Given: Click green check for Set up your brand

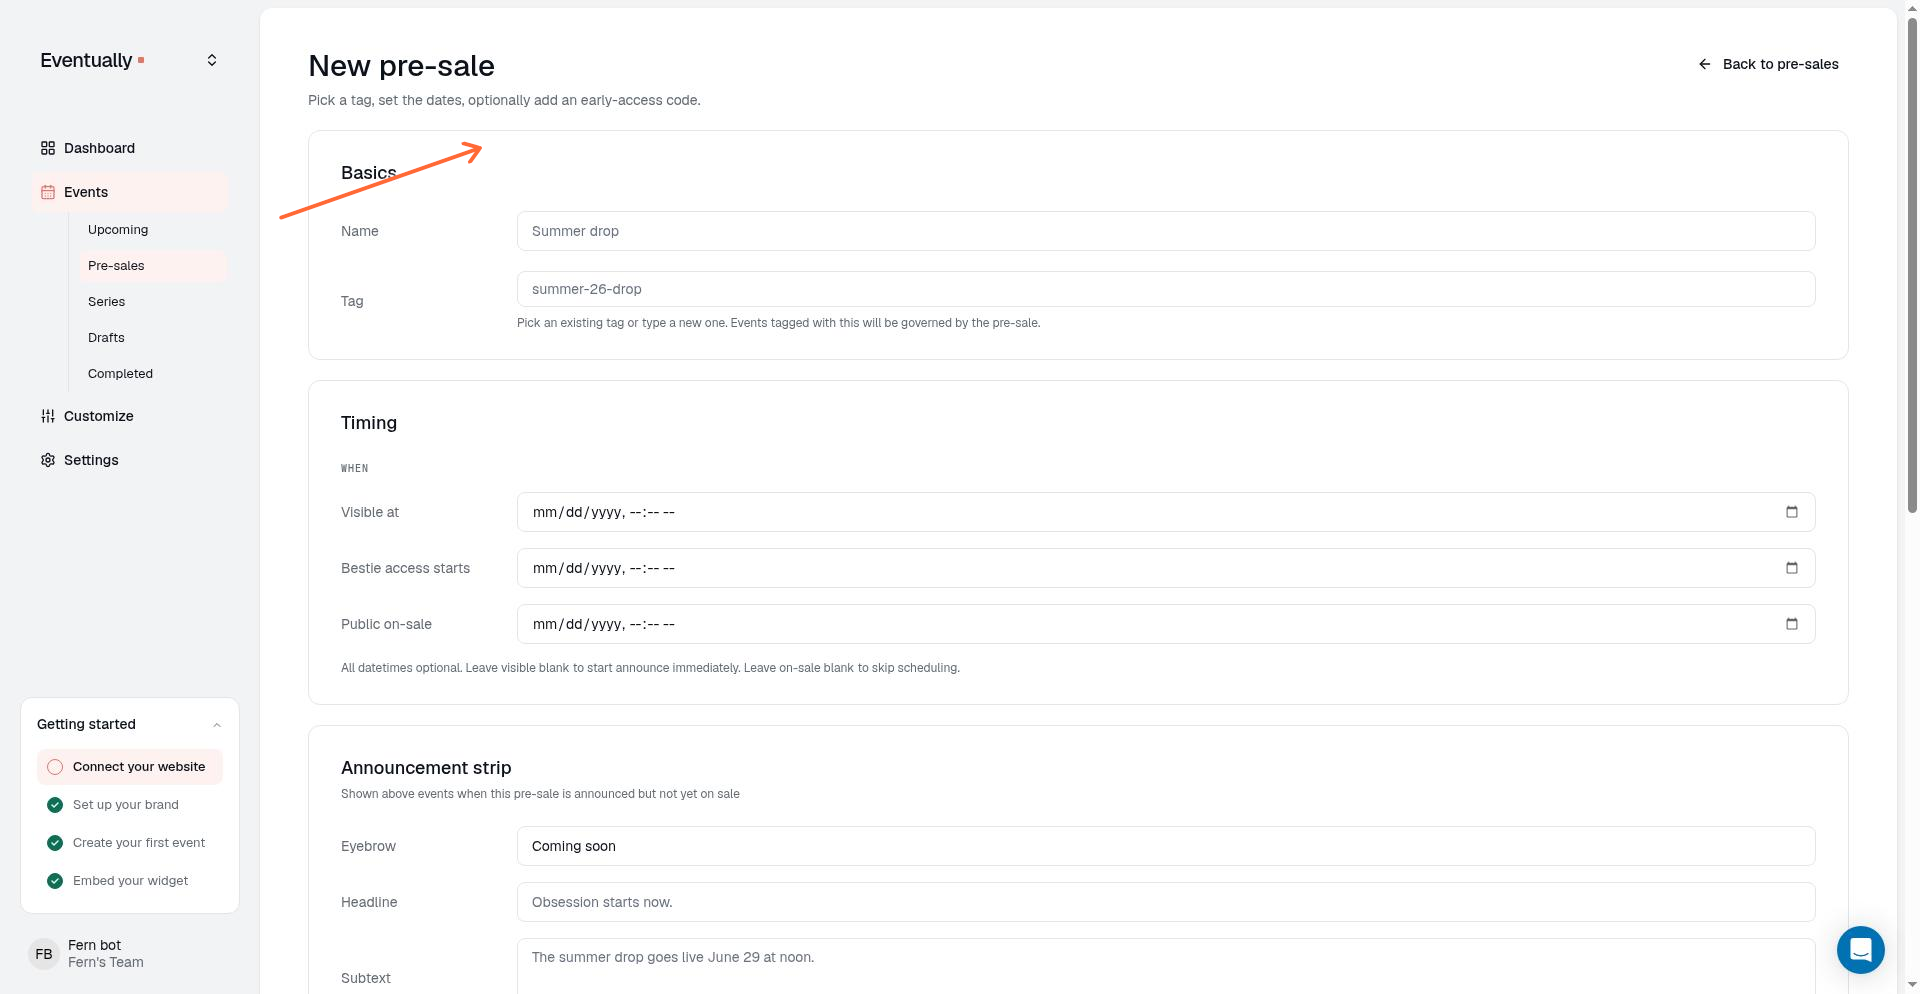Looking at the screenshot, I should (55, 805).
